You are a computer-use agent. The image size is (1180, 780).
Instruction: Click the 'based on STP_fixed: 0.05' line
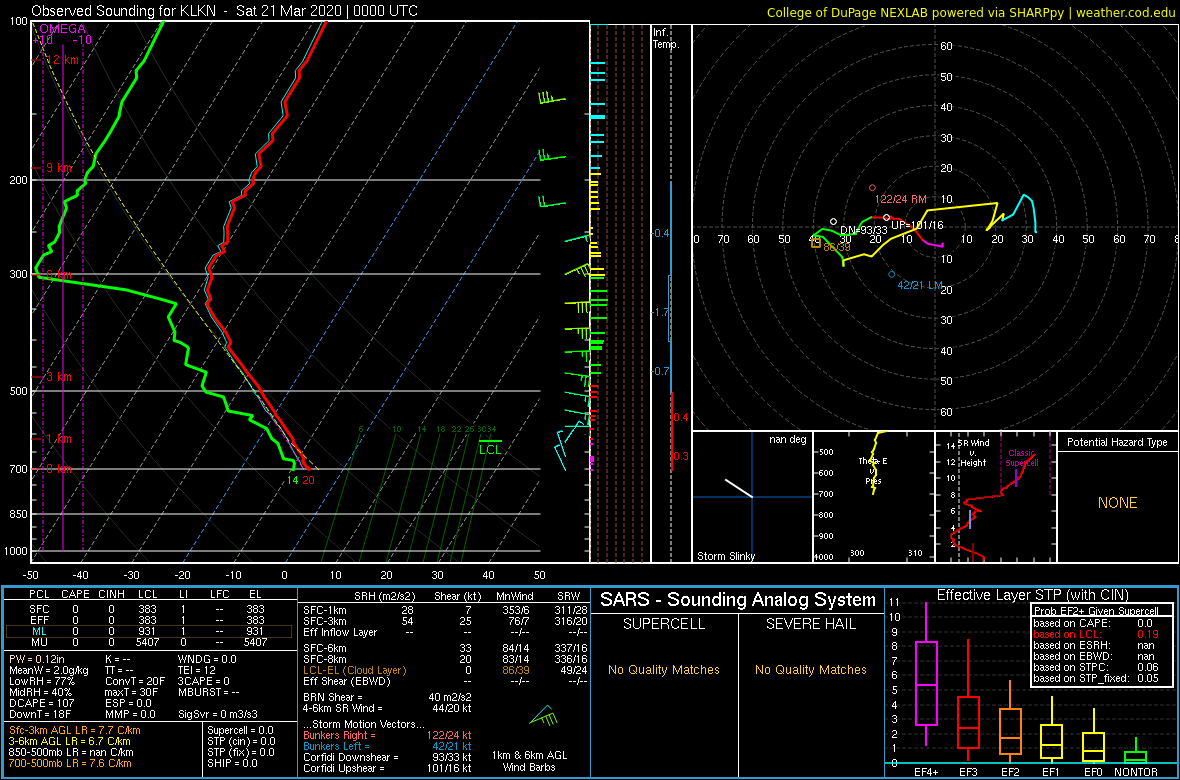point(1096,678)
